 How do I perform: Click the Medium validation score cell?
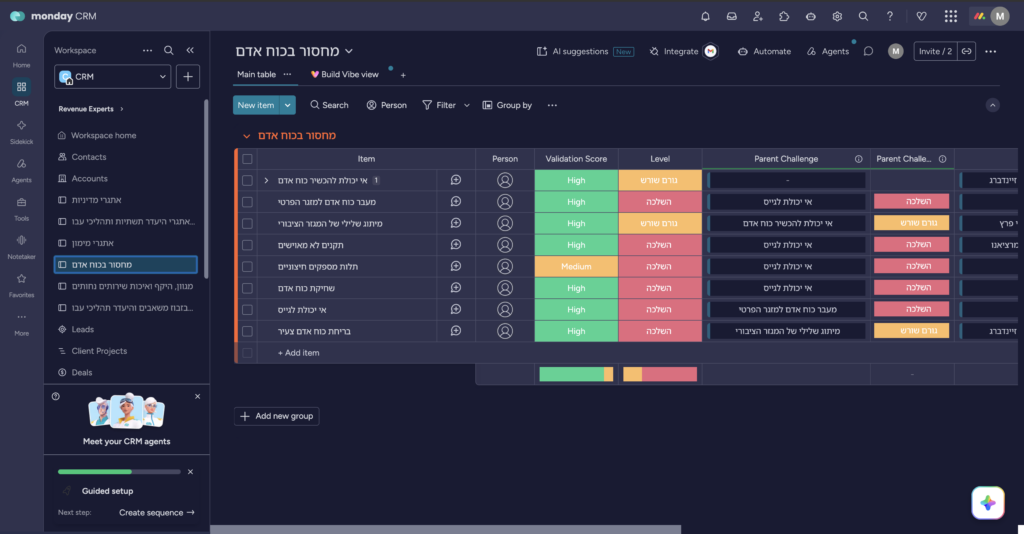[576, 266]
